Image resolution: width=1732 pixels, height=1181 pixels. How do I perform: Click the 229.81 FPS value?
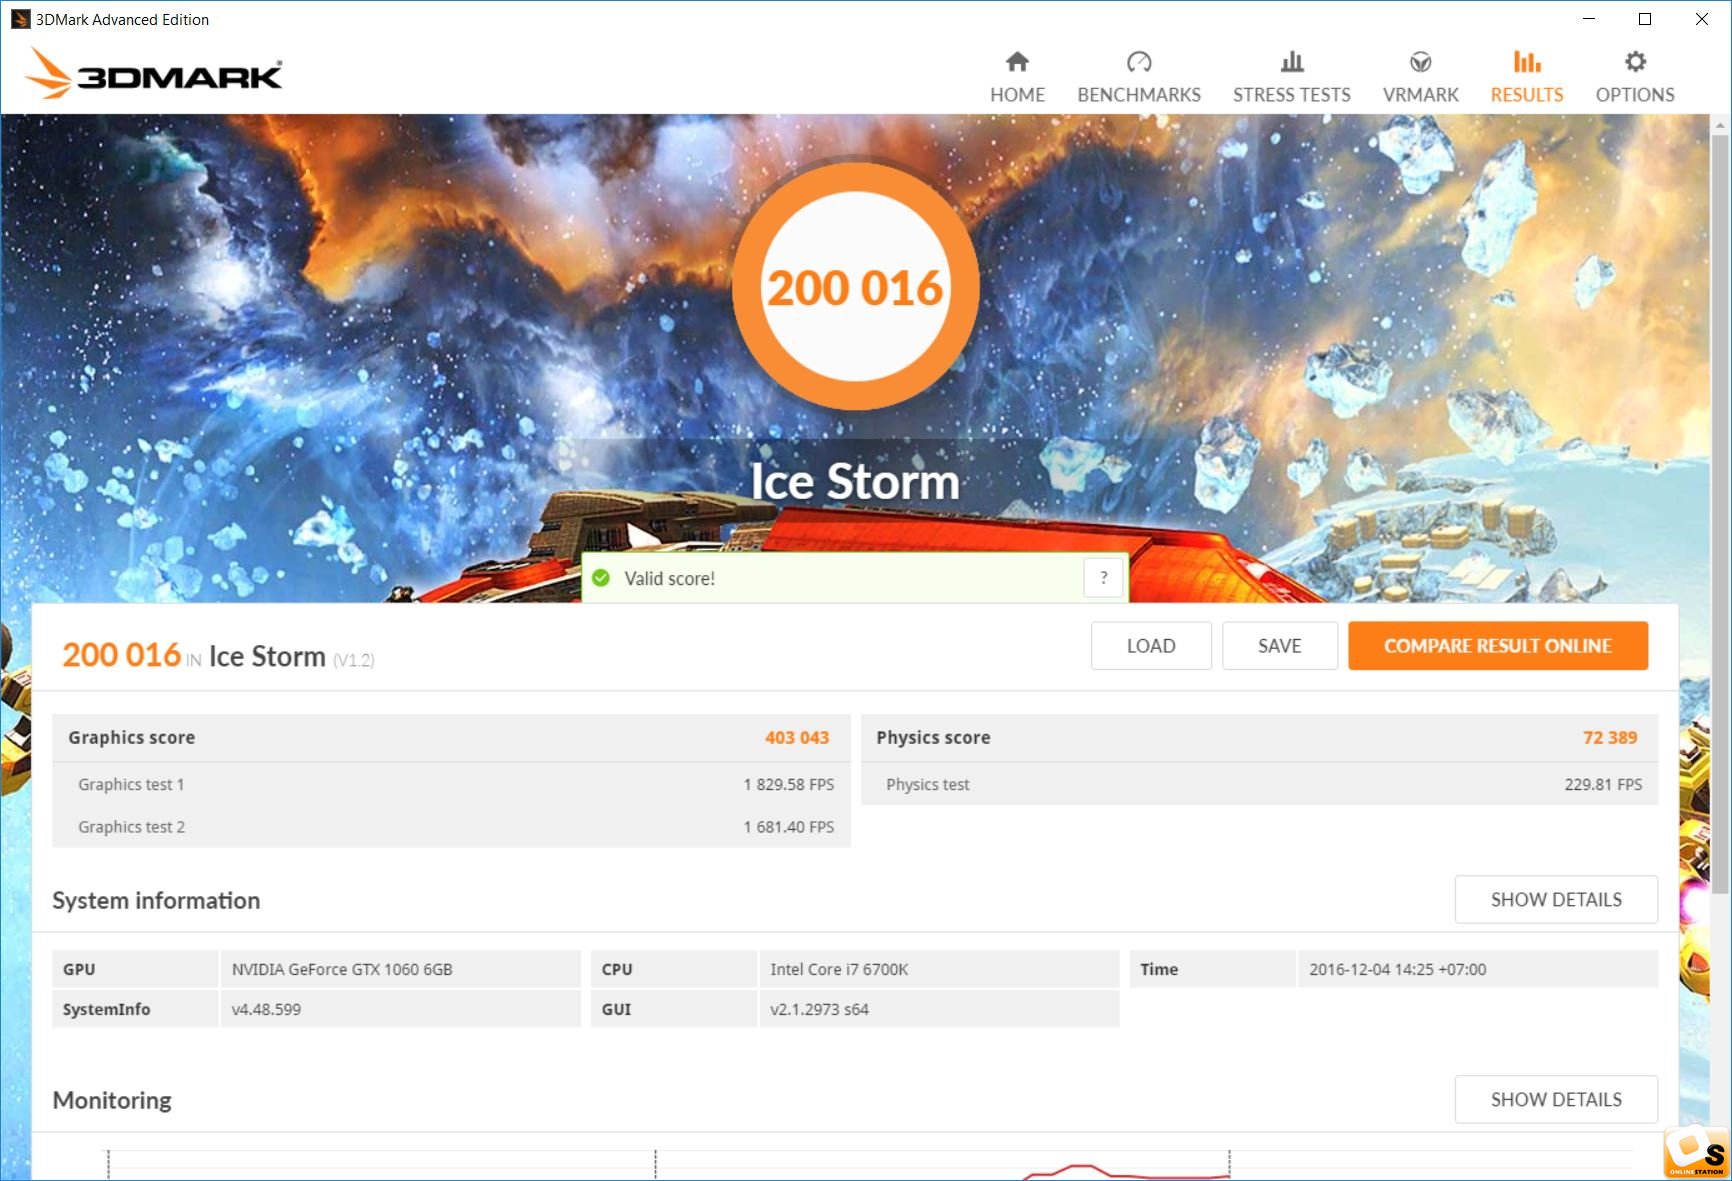pos(1603,785)
